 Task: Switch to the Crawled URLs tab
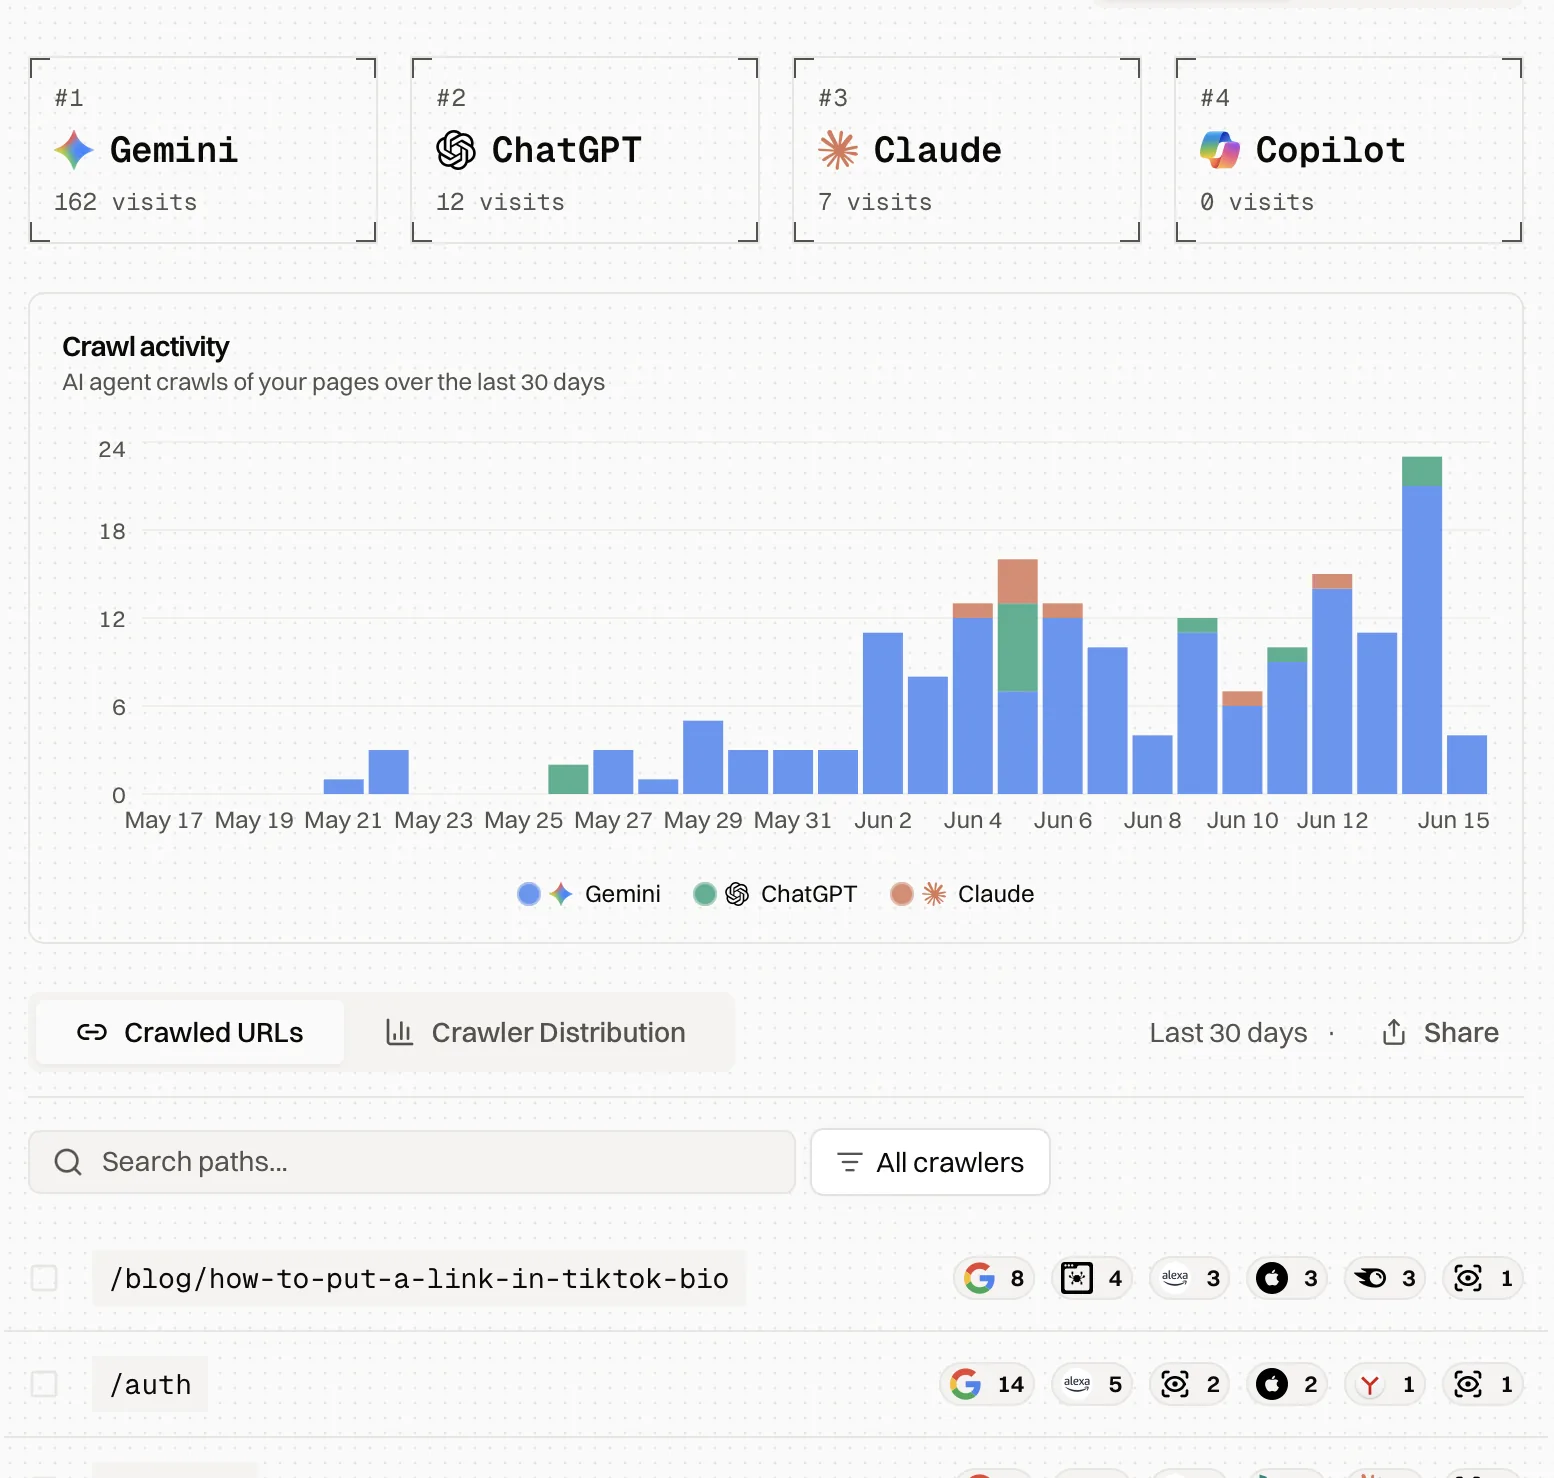tap(190, 1032)
